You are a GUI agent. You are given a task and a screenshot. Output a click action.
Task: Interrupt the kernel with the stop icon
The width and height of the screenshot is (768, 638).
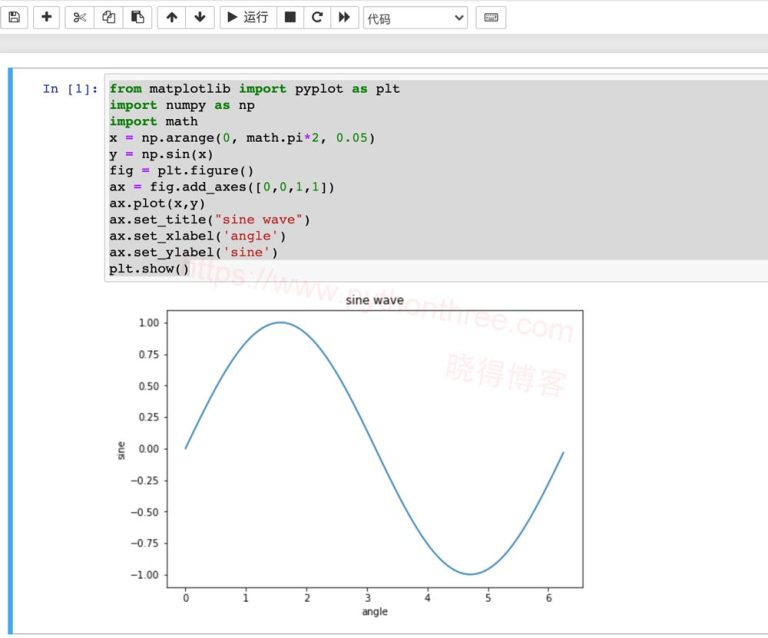click(x=290, y=17)
